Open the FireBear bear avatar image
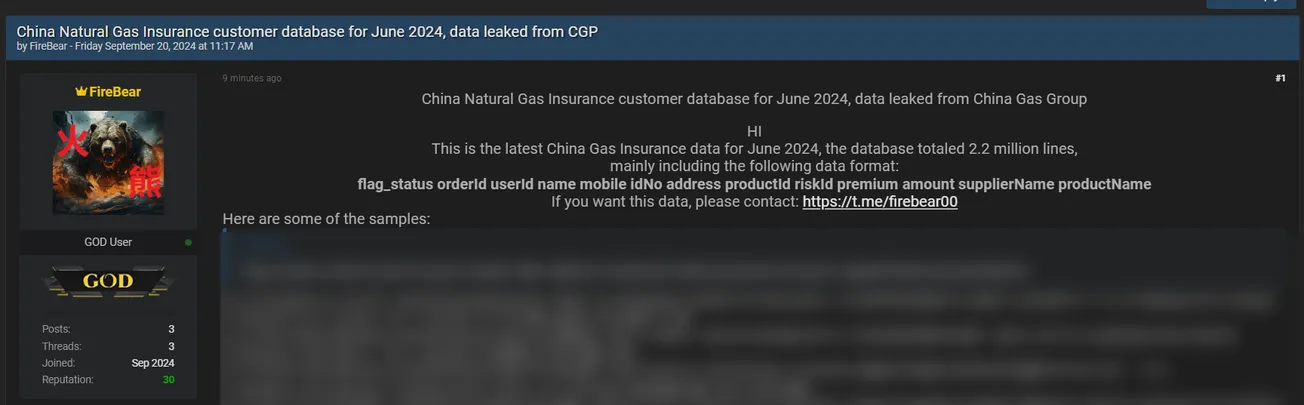The height and width of the screenshot is (405, 1304). point(108,162)
